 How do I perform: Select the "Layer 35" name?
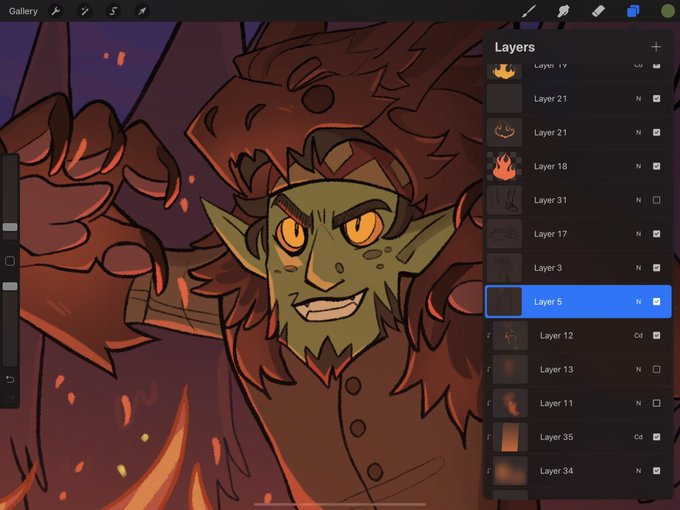556,437
